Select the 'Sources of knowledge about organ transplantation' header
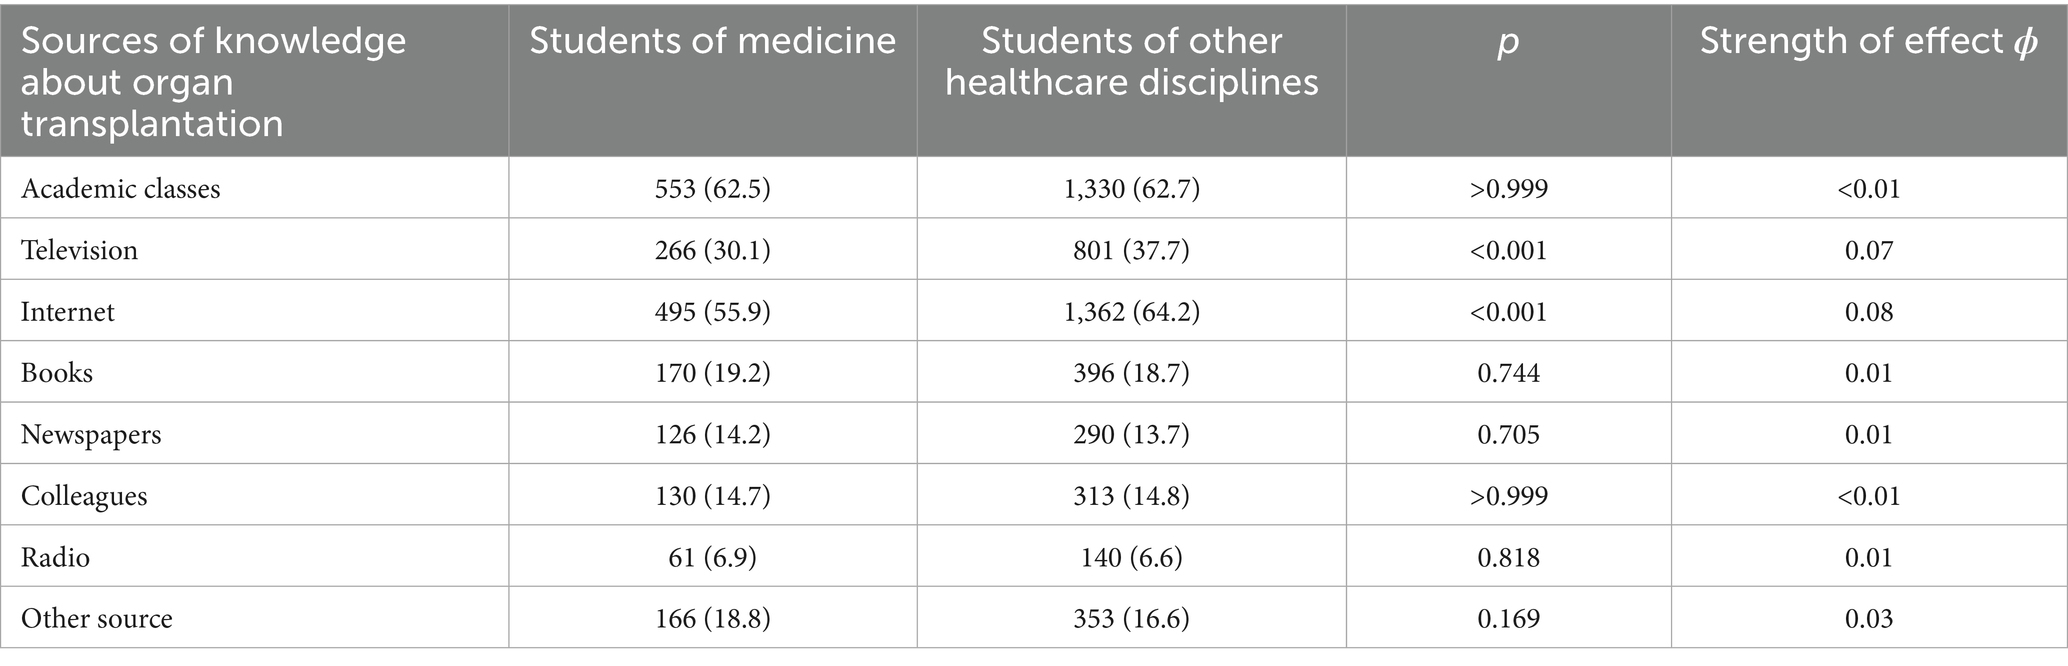The width and height of the screenshot is (2068, 666). click(214, 82)
